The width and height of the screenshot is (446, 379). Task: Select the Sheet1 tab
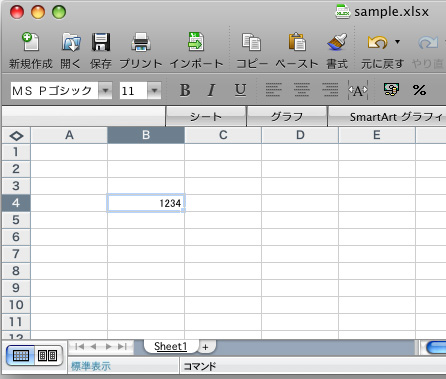pyautogui.click(x=171, y=347)
